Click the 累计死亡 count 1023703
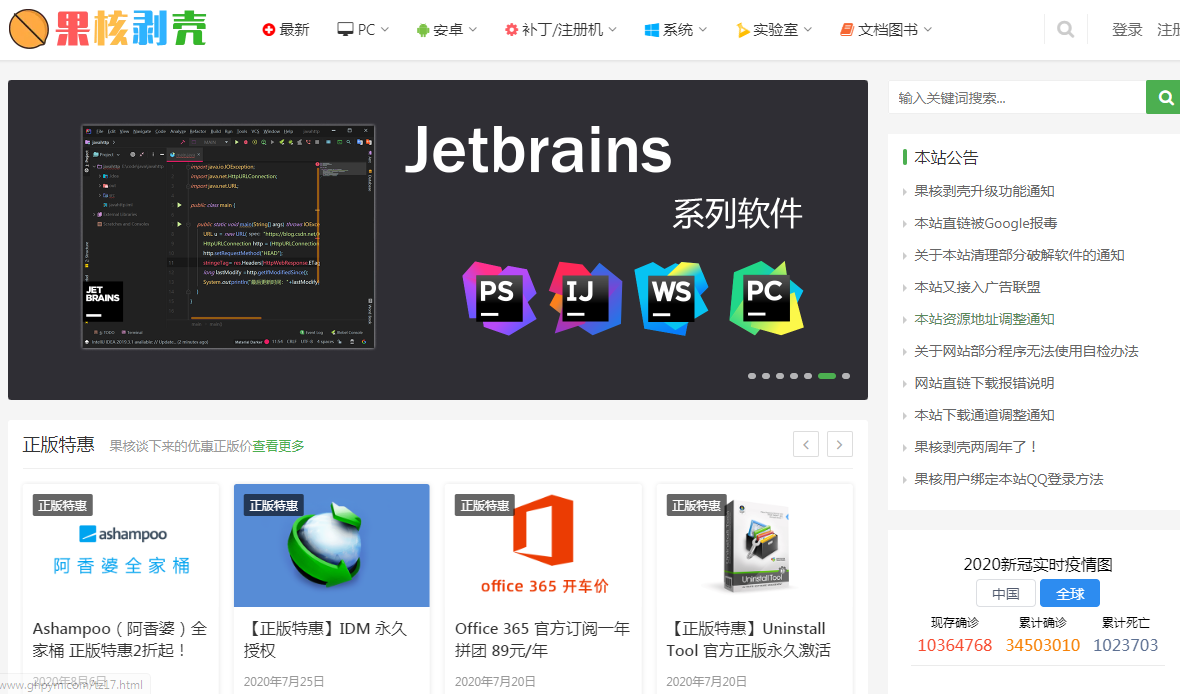 click(x=1125, y=645)
